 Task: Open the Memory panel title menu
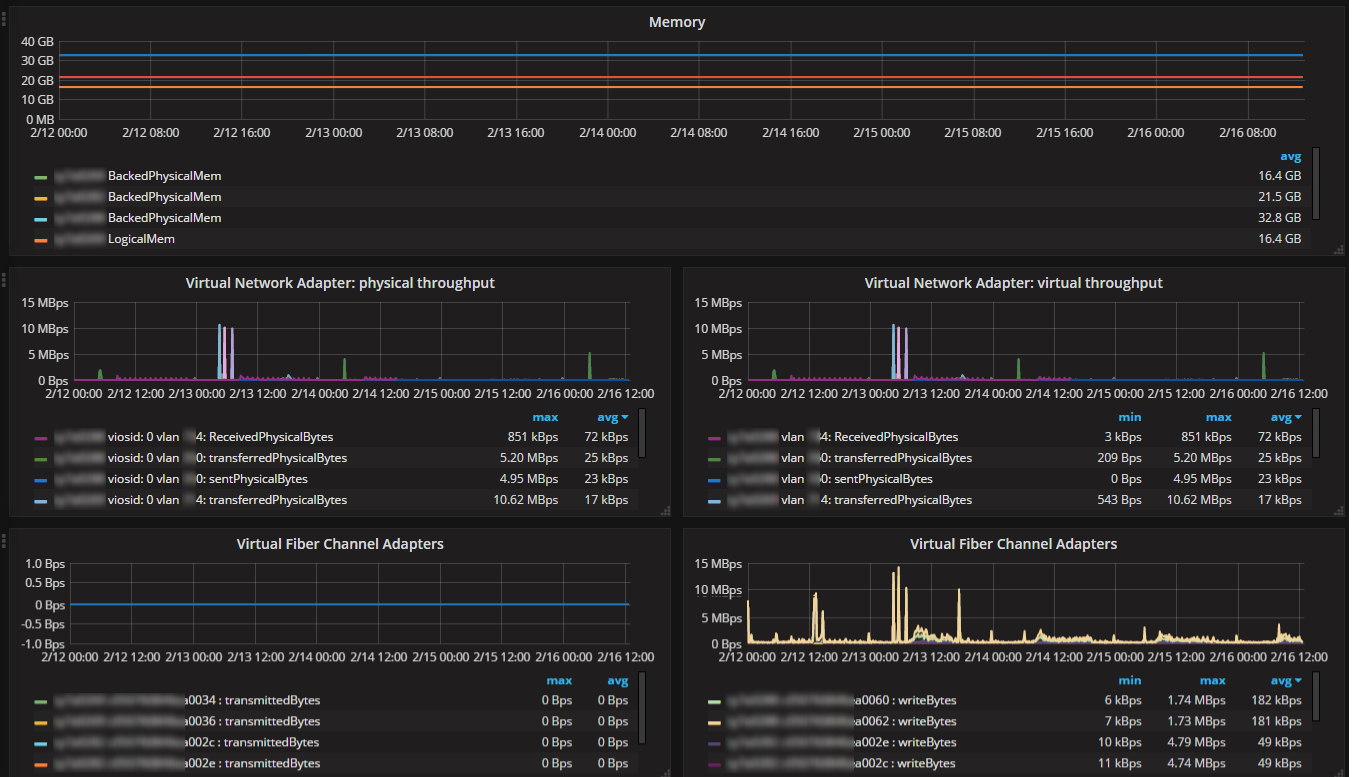[676, 22]
